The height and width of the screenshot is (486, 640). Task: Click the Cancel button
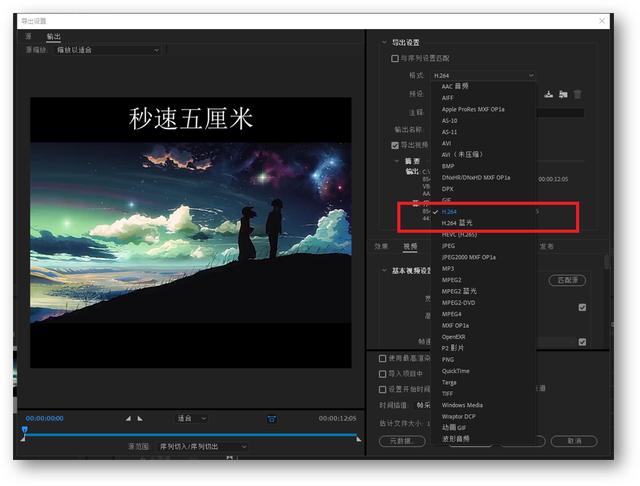click(x=574, y=441)
